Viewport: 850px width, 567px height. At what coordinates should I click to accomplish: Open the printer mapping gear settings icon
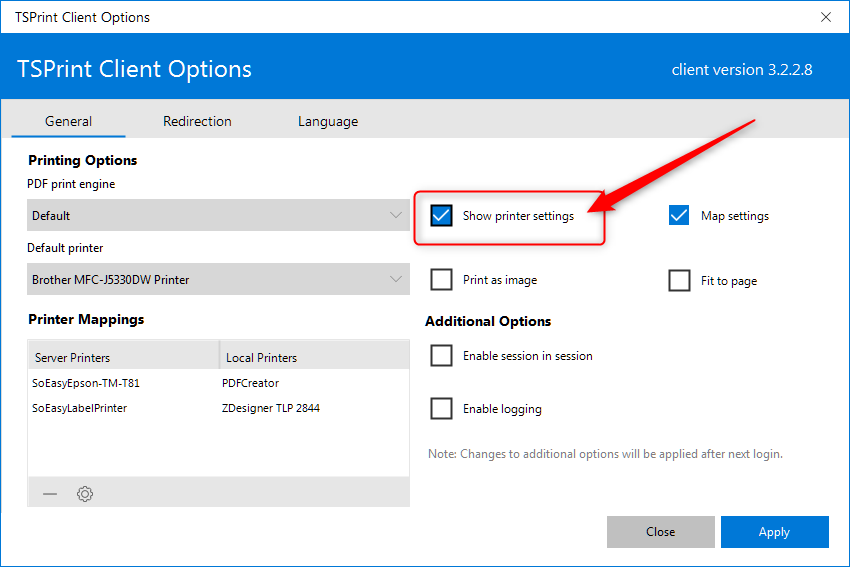pyautogui.click(x=85, y=493)
